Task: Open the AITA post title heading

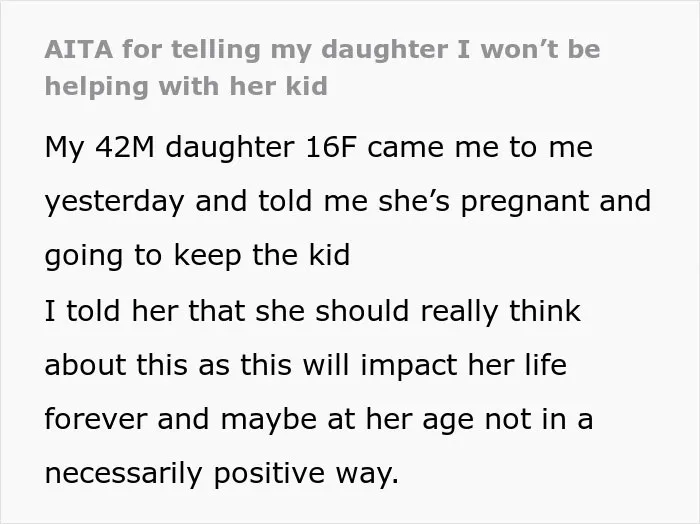Action: click(x=322, y=67)
